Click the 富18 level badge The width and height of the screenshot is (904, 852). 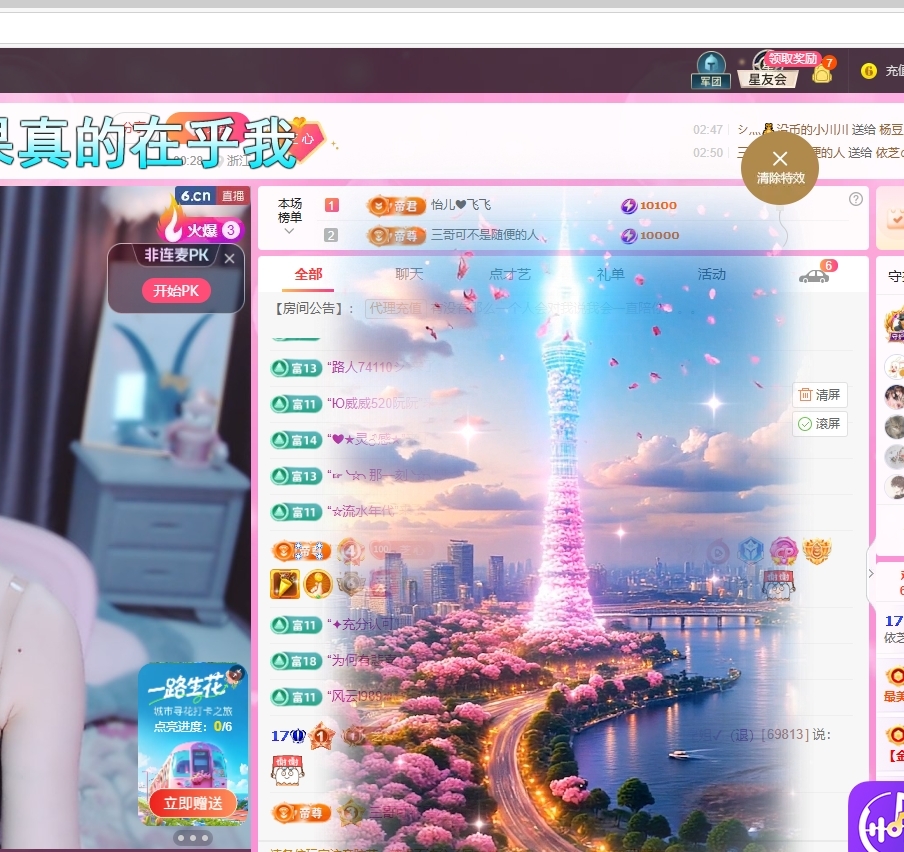tap(296, 661)
